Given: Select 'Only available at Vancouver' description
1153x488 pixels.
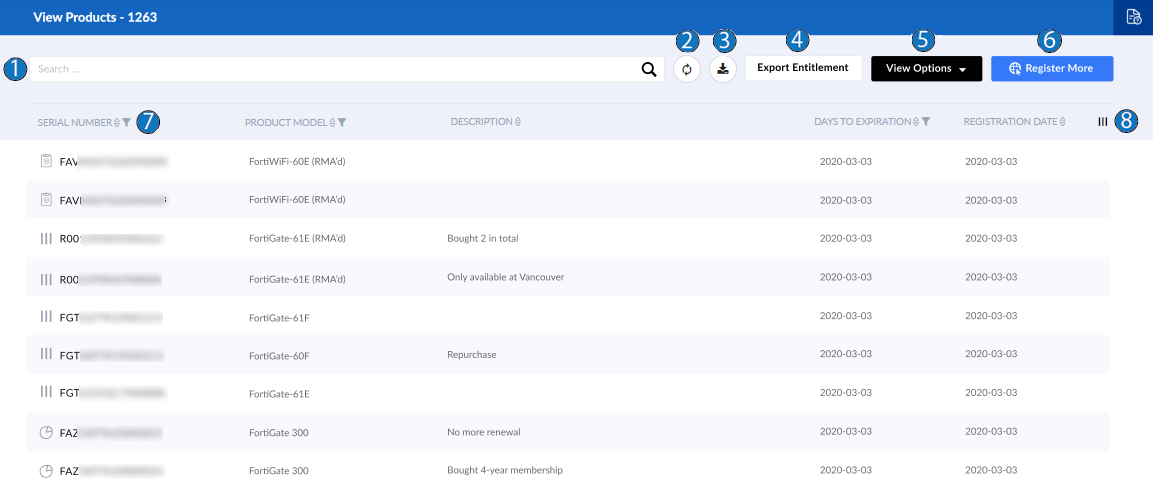Looking at the screenshot, I should 505,277.
